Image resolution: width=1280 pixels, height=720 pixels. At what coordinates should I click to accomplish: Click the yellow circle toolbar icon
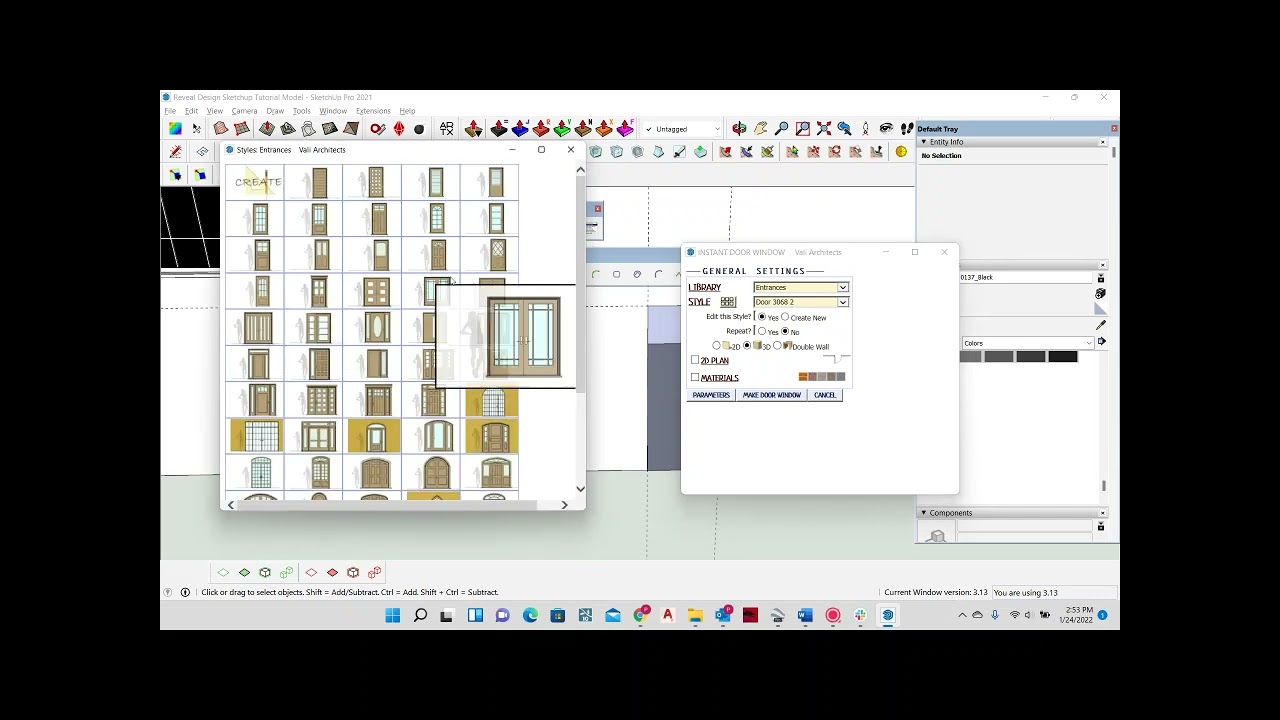click(901, 152)
